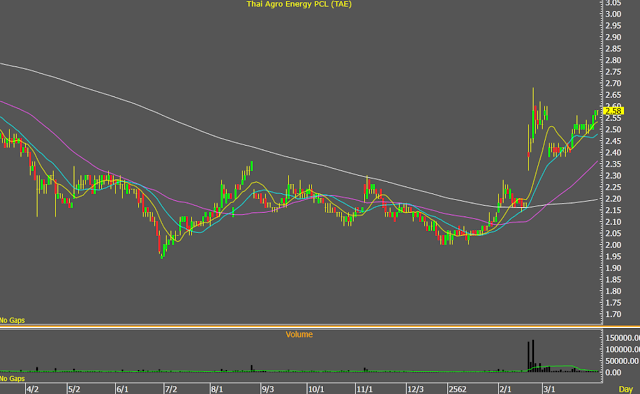Click the 2.05 price axis label
The height and width of the screenshot is (394, 640).
[613, 233]
